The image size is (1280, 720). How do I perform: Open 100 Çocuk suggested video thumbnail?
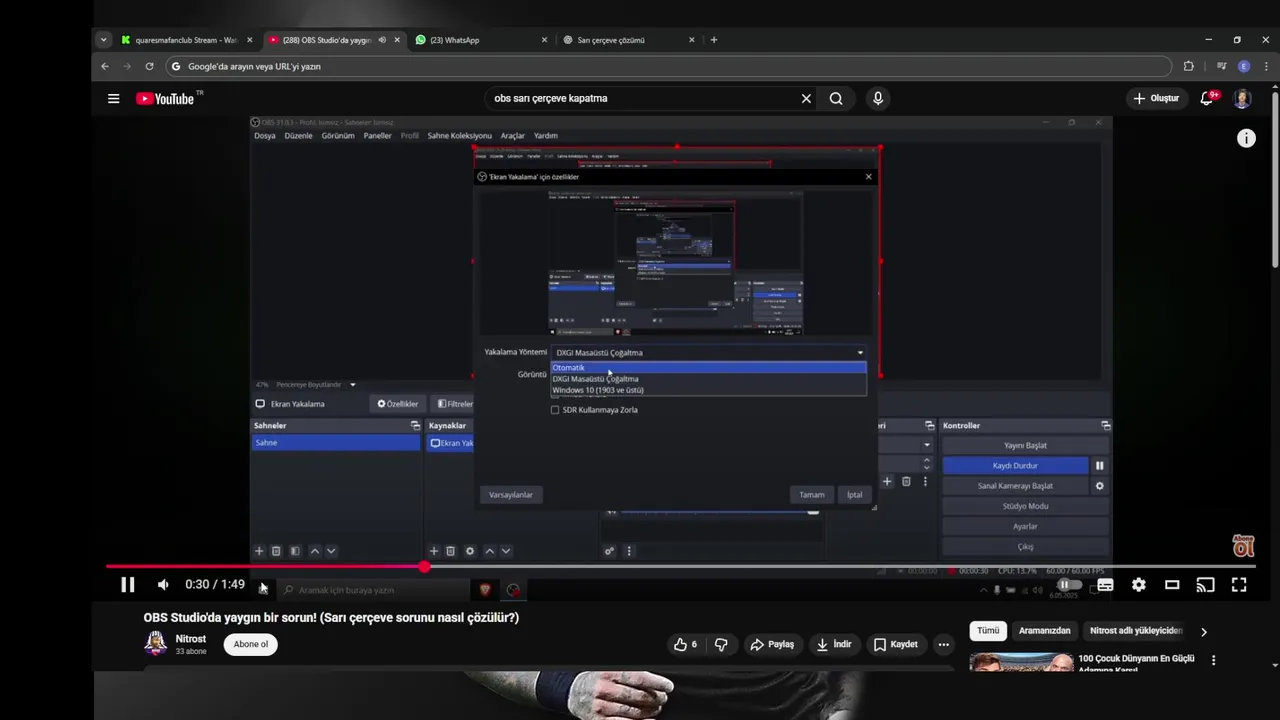1021,662
